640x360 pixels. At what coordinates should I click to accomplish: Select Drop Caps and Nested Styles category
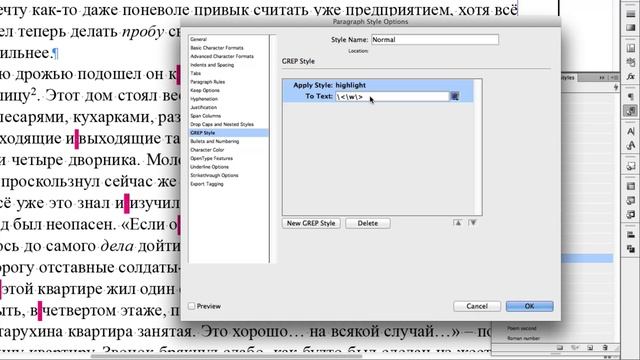tap(222, 124)
